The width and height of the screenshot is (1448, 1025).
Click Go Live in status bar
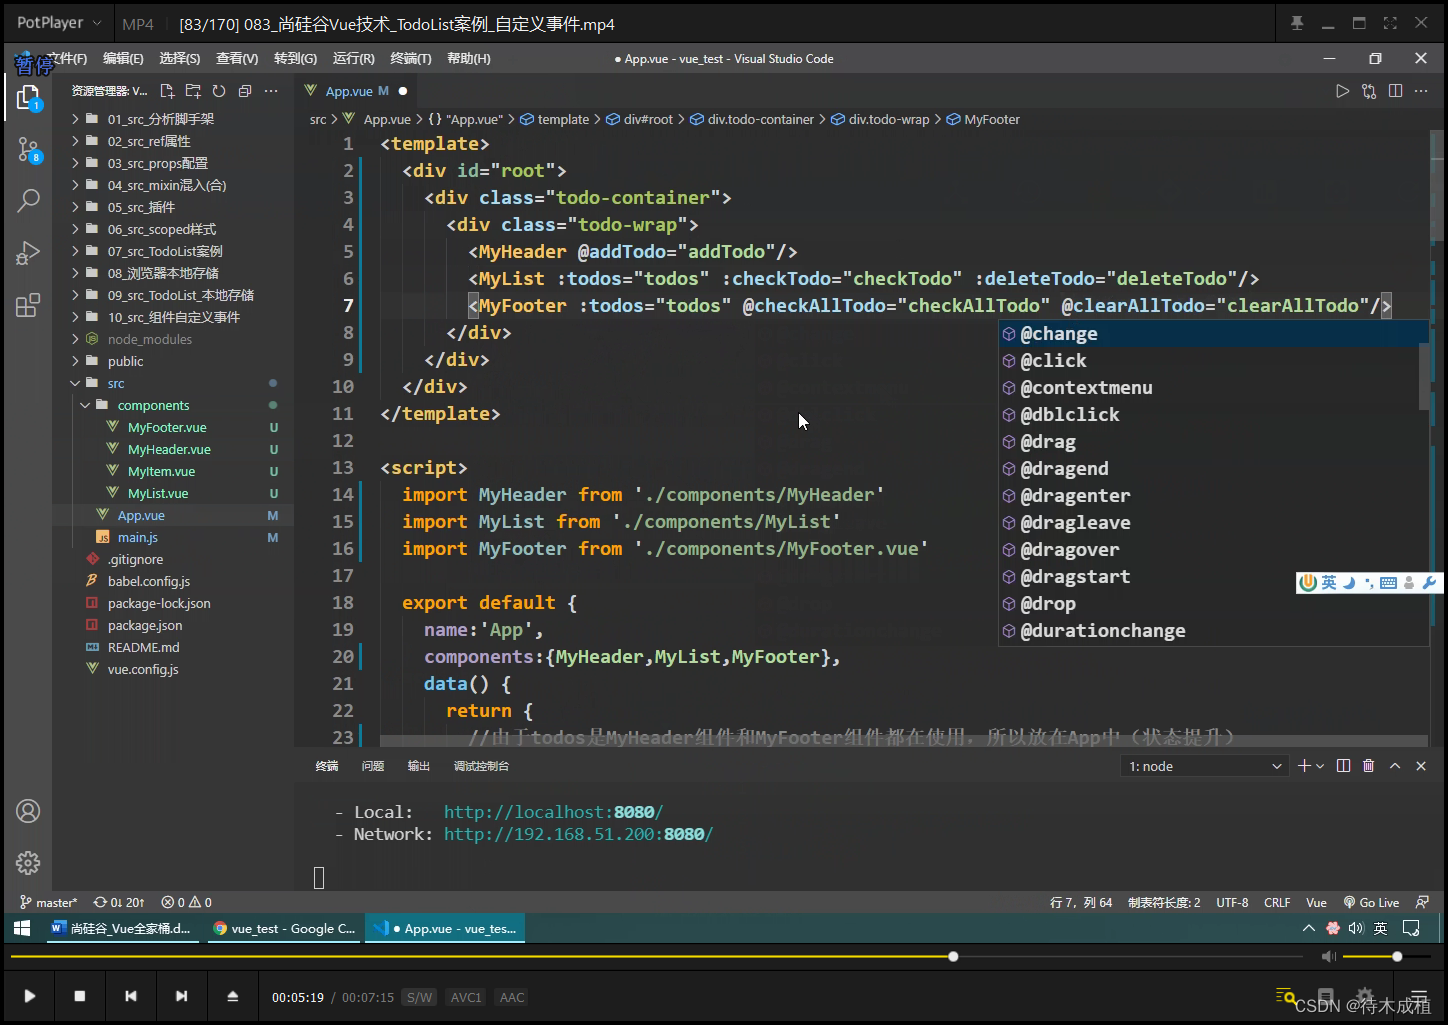click(1371, 902)
